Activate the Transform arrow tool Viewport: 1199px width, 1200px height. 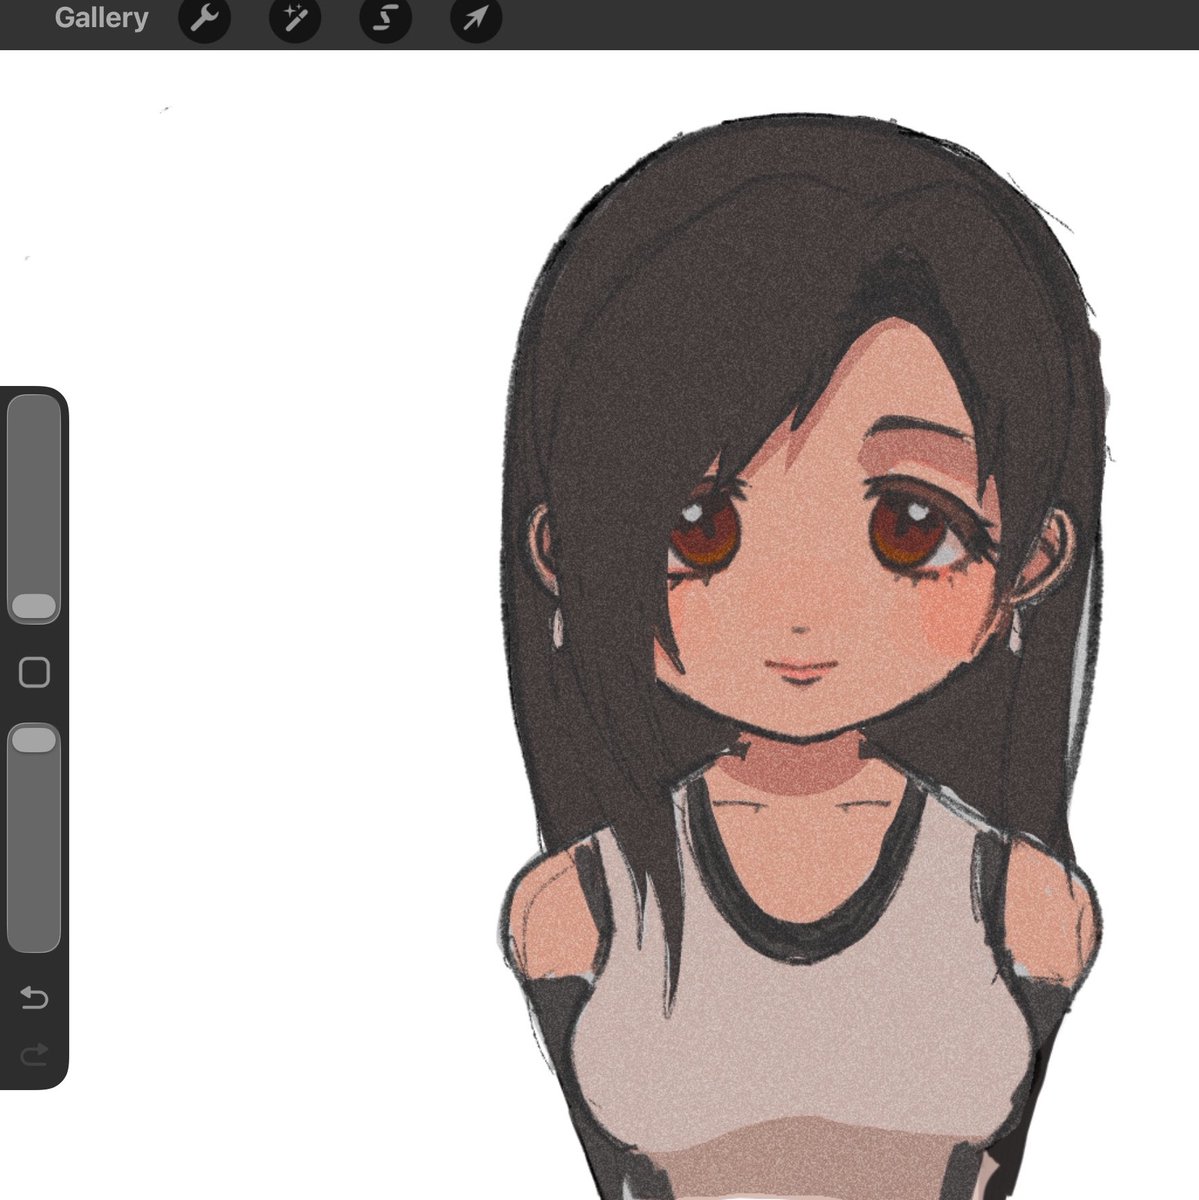pos(476,18)
